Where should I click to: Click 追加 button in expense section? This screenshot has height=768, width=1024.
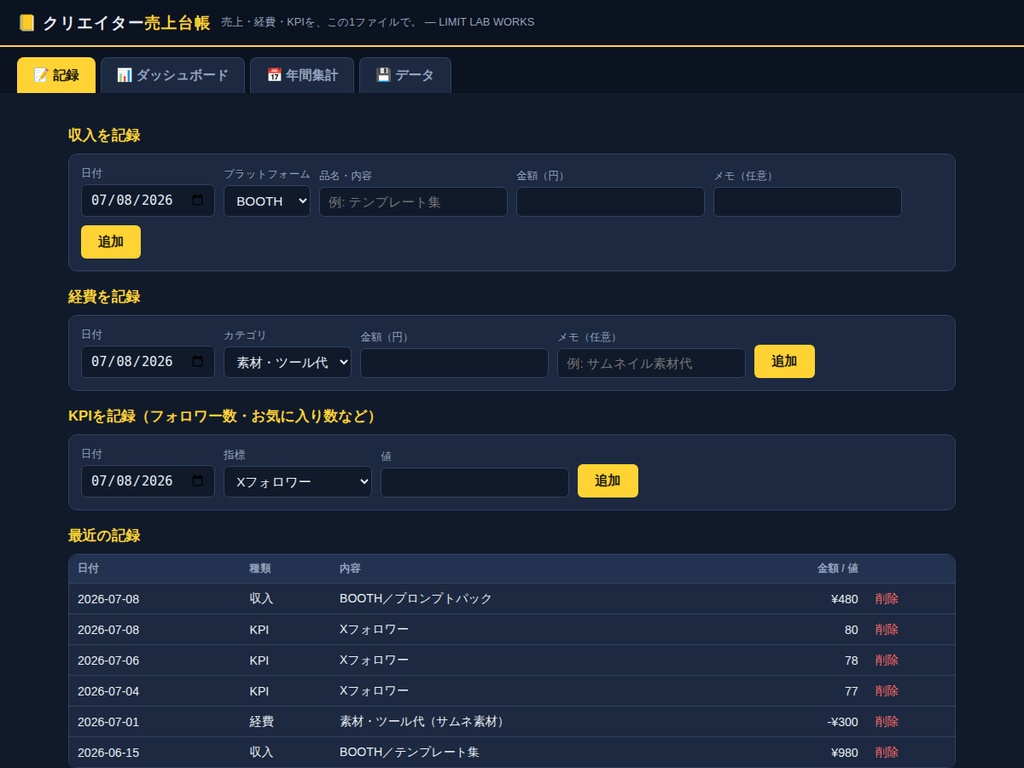coord(784,361)
